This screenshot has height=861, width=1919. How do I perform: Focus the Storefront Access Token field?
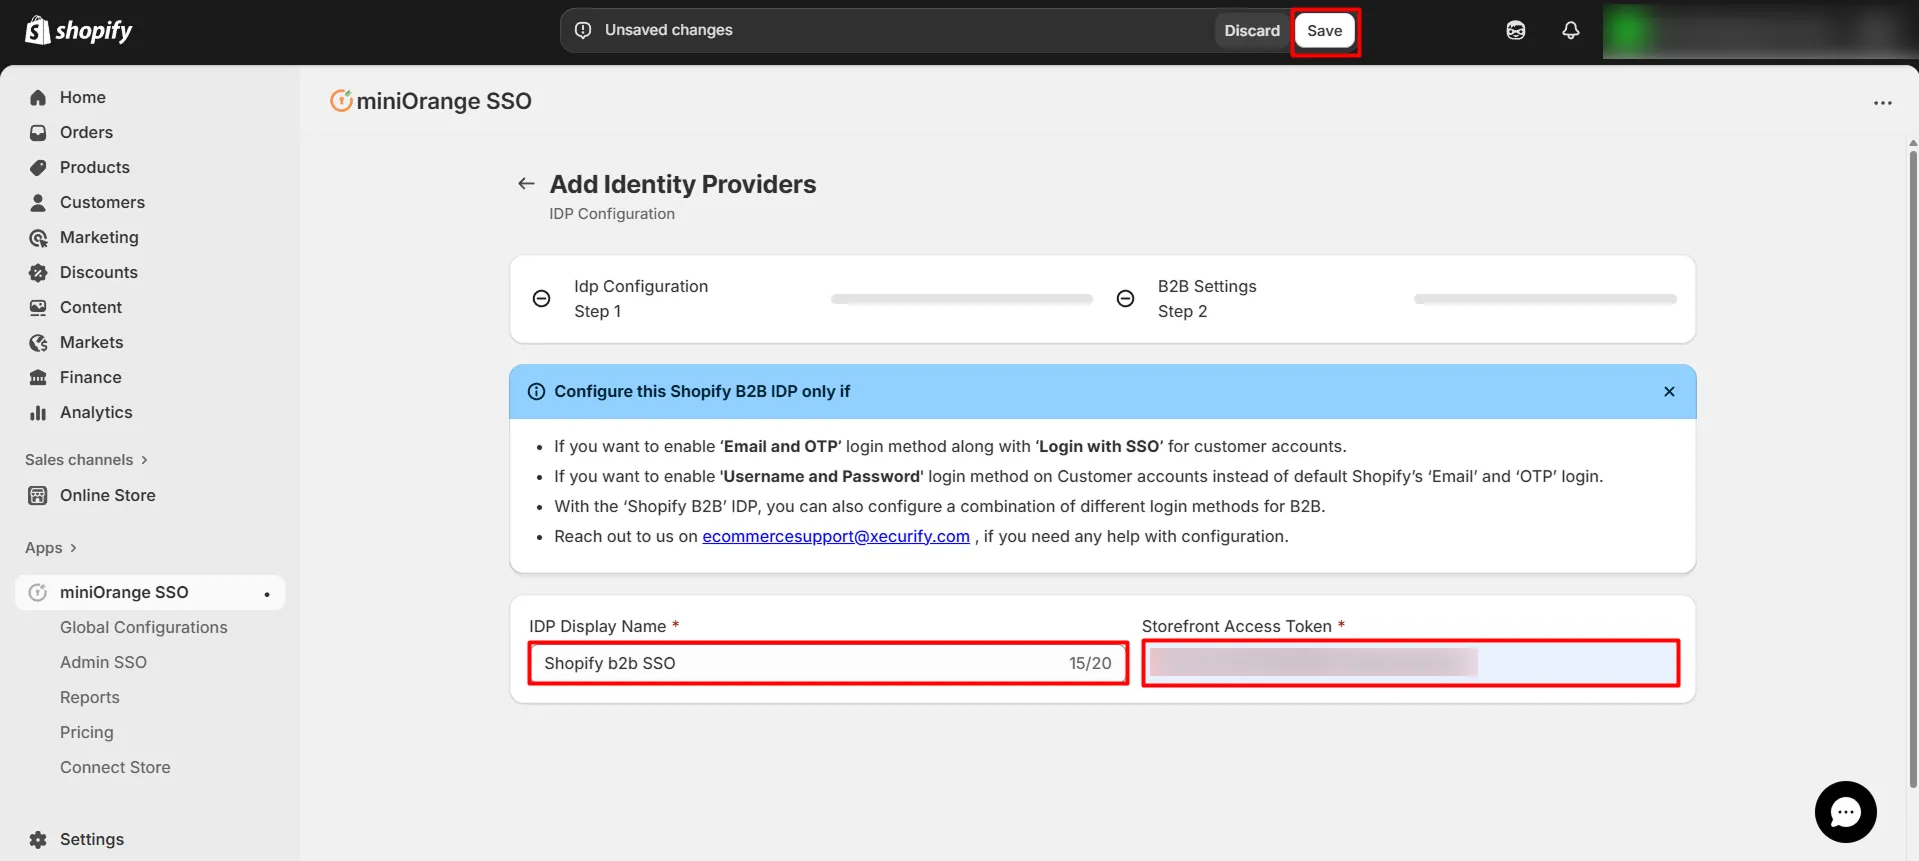pyautogui.click(x=1410, y=663)
